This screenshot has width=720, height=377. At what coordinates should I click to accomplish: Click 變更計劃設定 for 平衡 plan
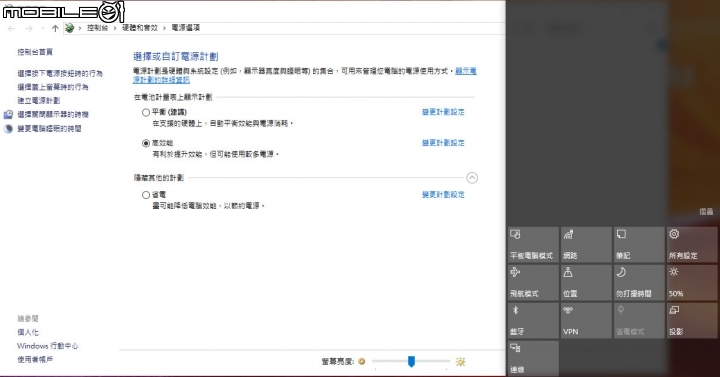click(443, 112)
